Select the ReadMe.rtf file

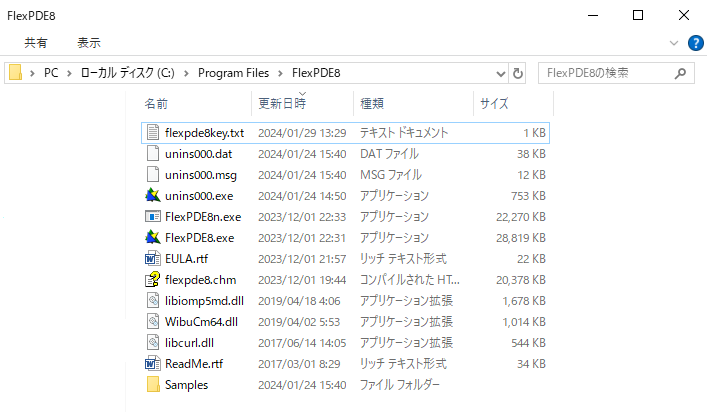click(187, 363)
